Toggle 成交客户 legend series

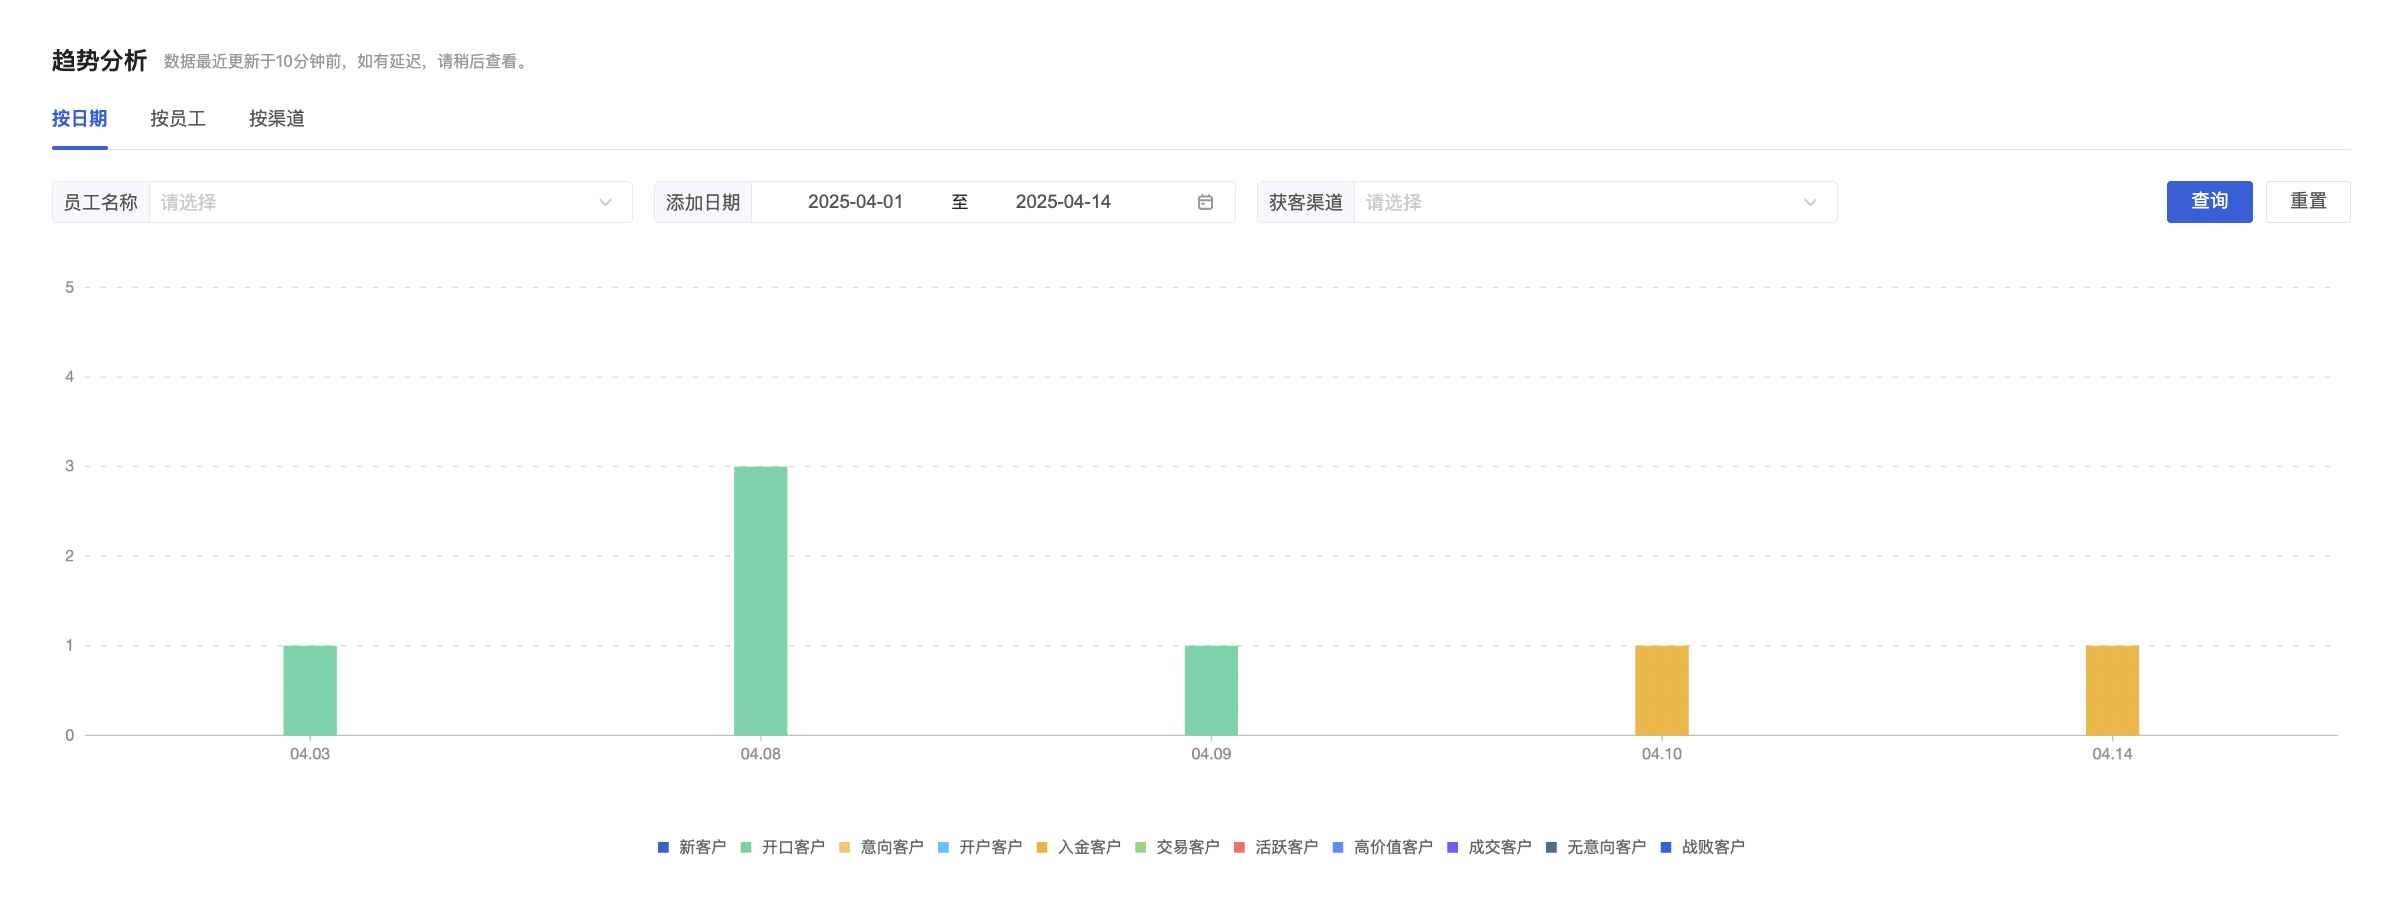(1490, 847)
